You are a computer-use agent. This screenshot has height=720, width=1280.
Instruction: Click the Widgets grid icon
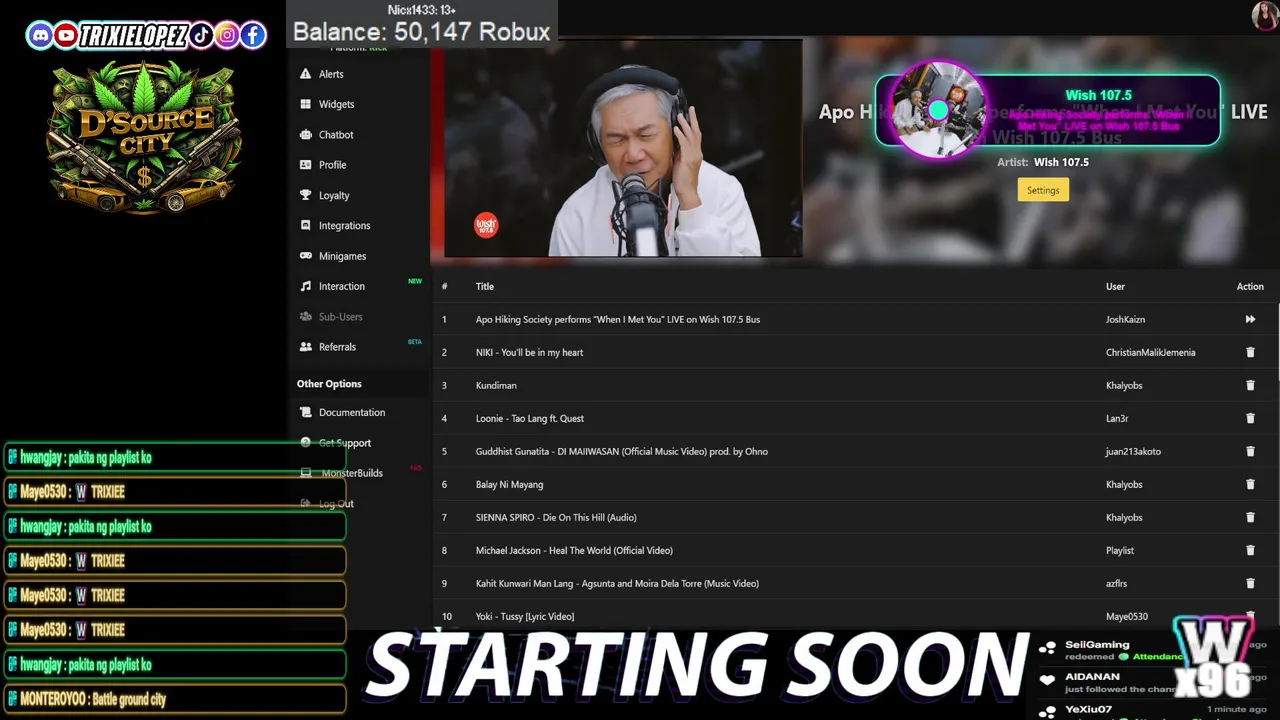point(306,104)
